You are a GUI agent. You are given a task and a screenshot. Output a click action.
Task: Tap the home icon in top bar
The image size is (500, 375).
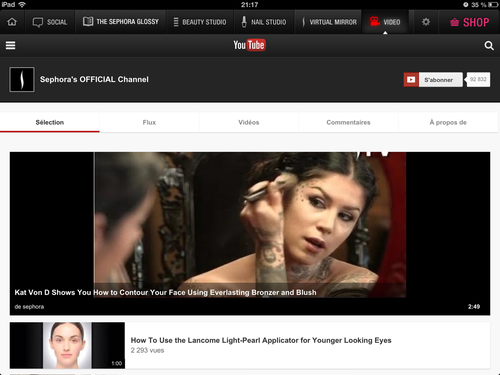point(12,22)
